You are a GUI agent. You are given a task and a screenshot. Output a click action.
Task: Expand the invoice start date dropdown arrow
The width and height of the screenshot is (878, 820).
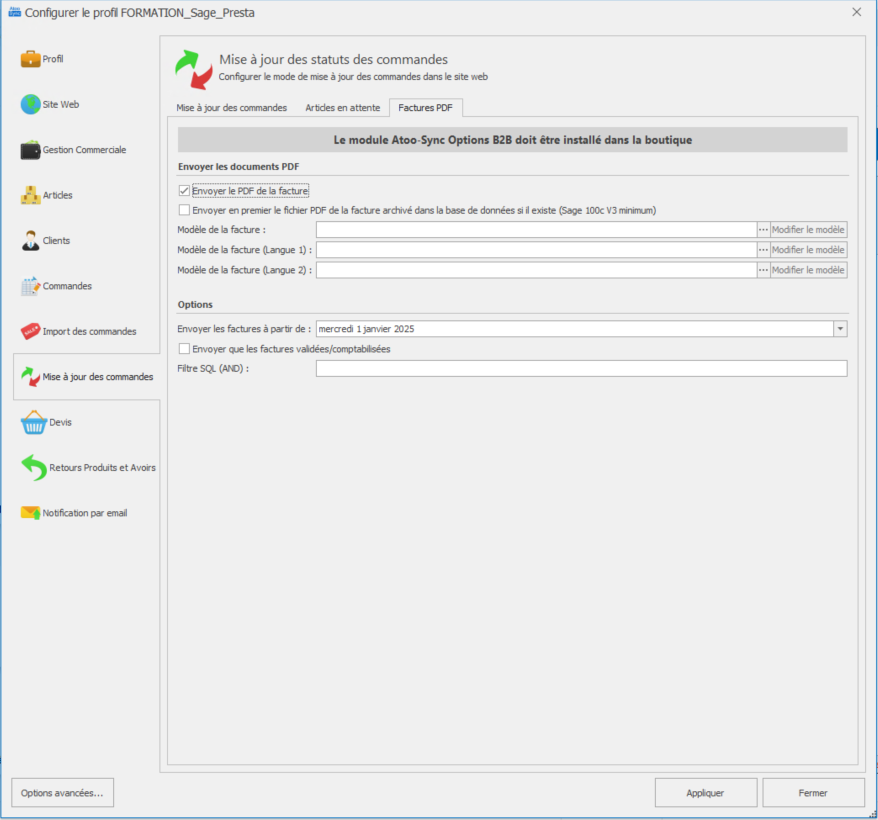click(x=839, y=329)
